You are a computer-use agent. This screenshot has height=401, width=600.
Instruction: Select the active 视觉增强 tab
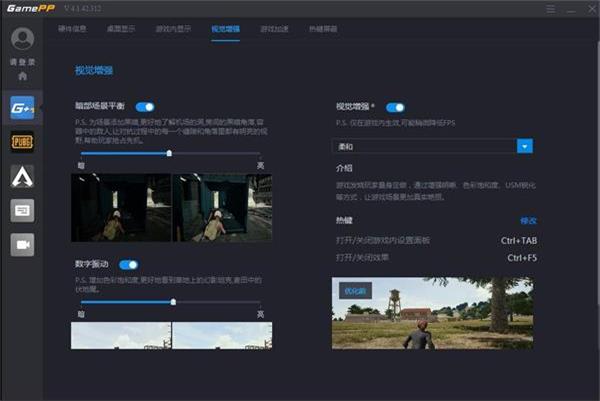pos(226,29)
